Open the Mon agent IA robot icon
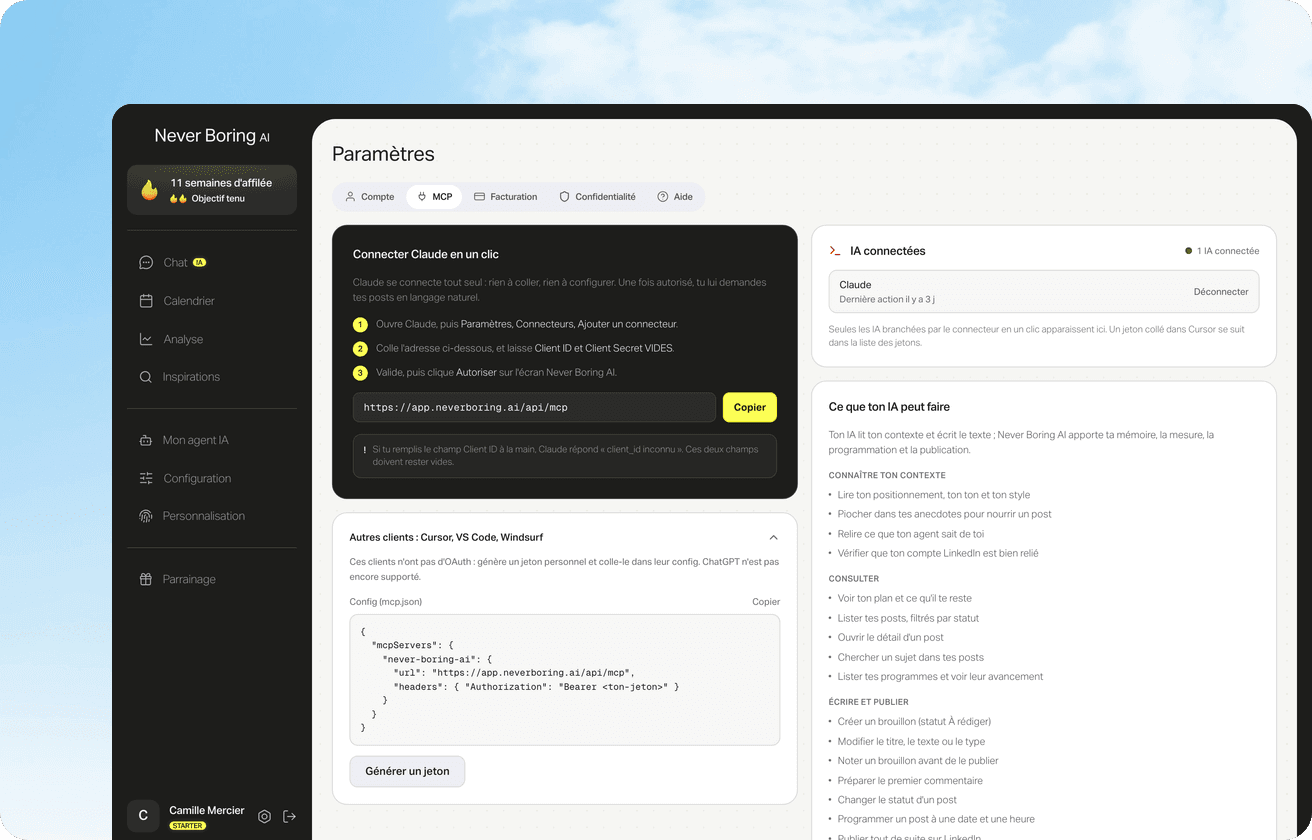Viewport: 1312px width, 840px height. tap(146, 440)
